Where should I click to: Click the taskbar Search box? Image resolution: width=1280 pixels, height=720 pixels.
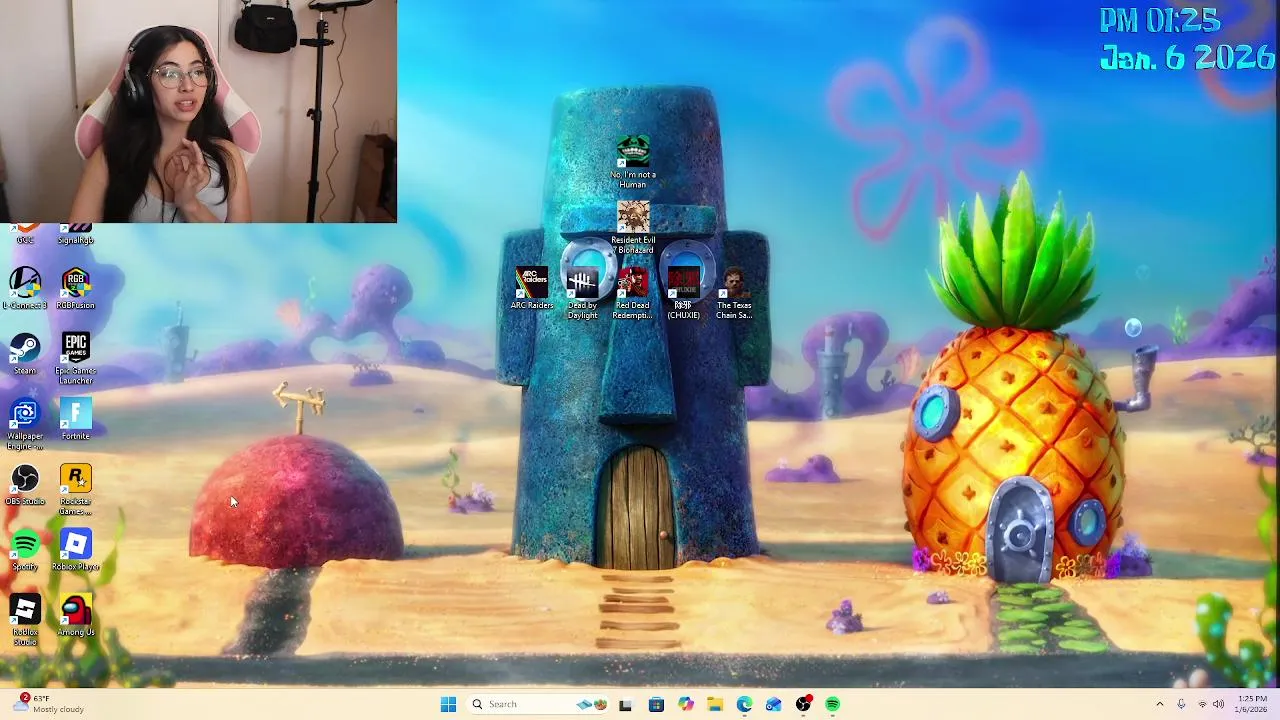(x=538, y=704)
